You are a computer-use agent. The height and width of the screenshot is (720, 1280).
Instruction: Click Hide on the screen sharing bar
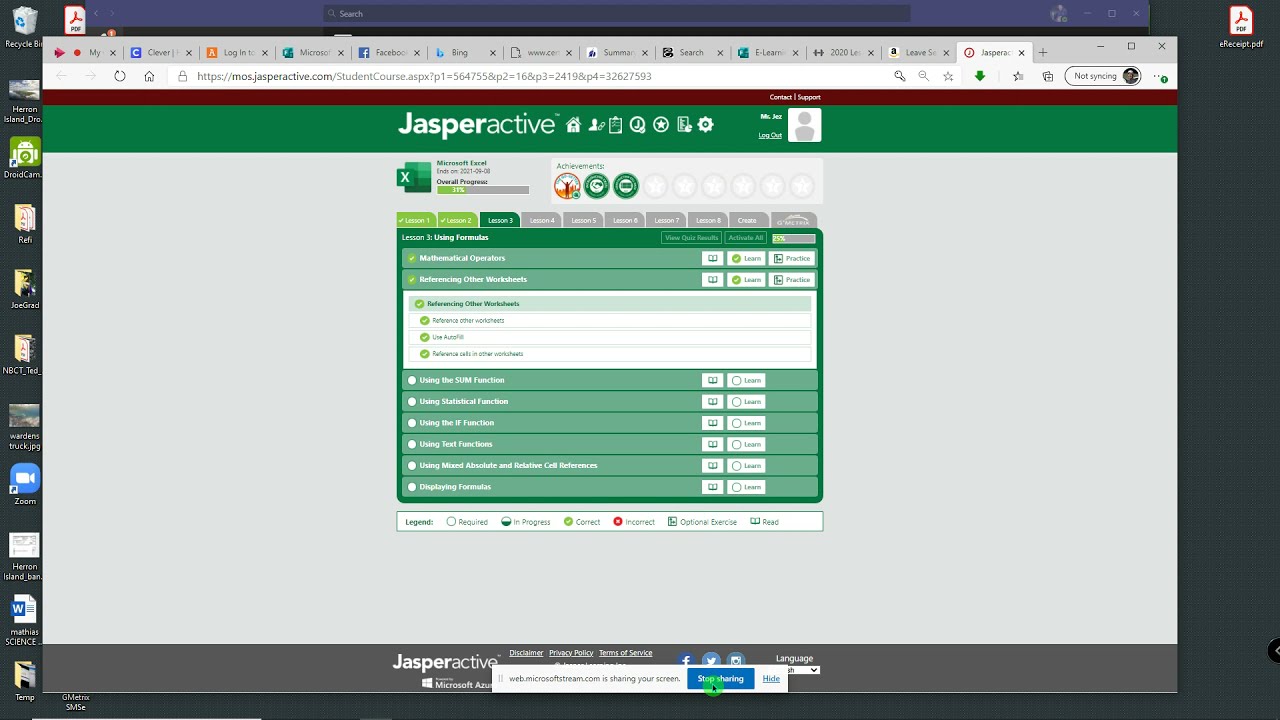coord(771,679)
